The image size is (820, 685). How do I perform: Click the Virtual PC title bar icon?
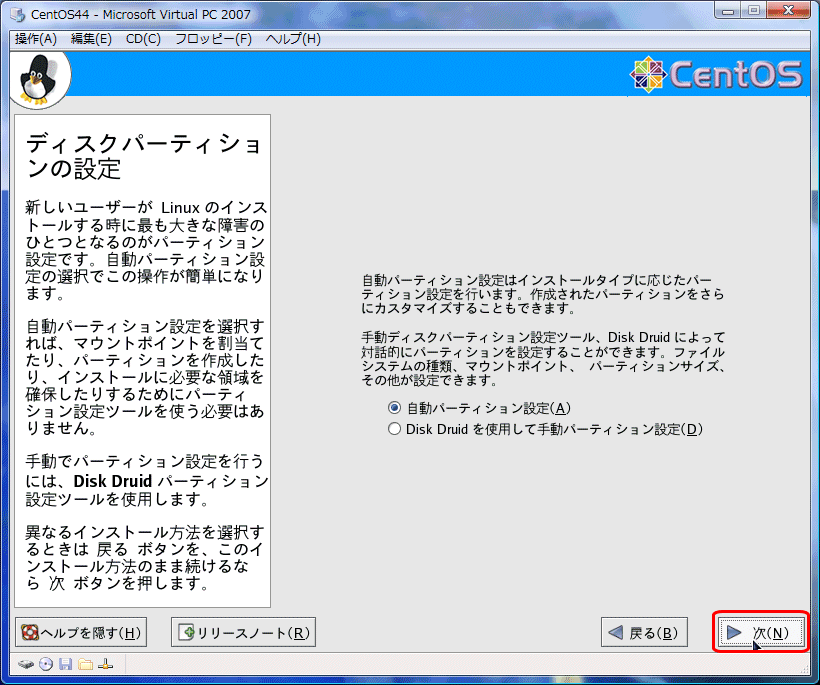pyautogui.click(x=18, y=15)
